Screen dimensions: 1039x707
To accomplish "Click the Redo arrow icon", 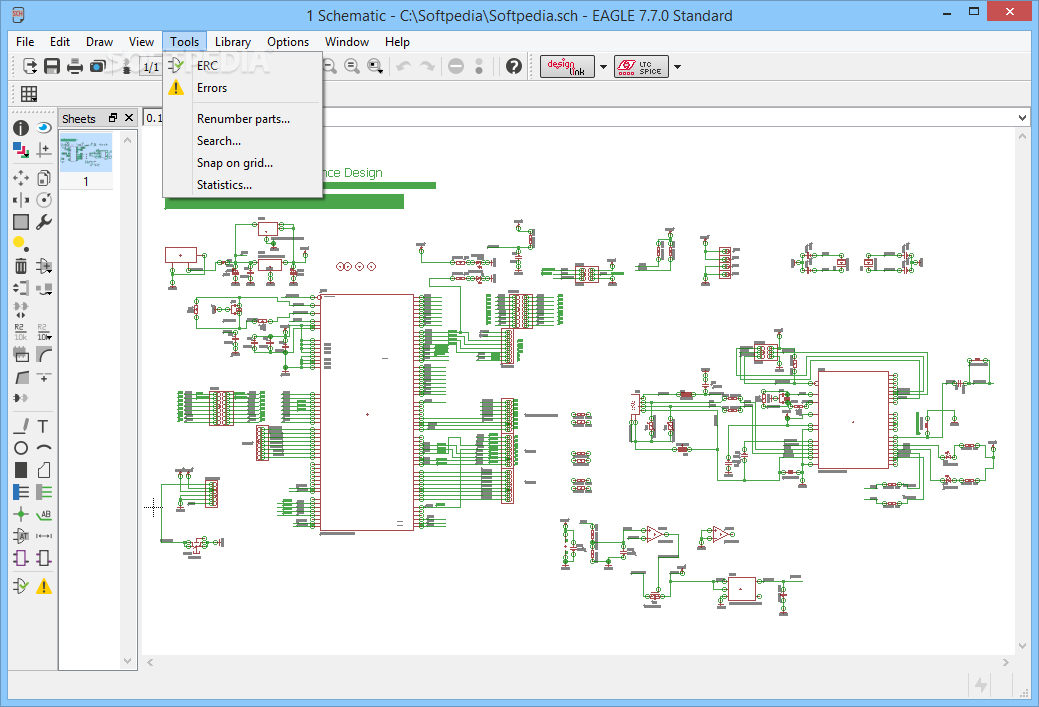I will tap(427, 66).
